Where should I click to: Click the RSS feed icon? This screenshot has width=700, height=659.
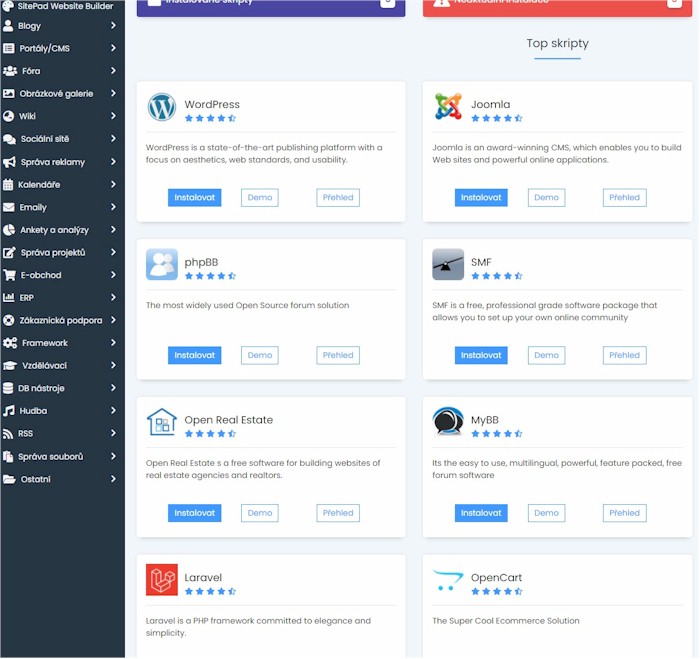8,434
